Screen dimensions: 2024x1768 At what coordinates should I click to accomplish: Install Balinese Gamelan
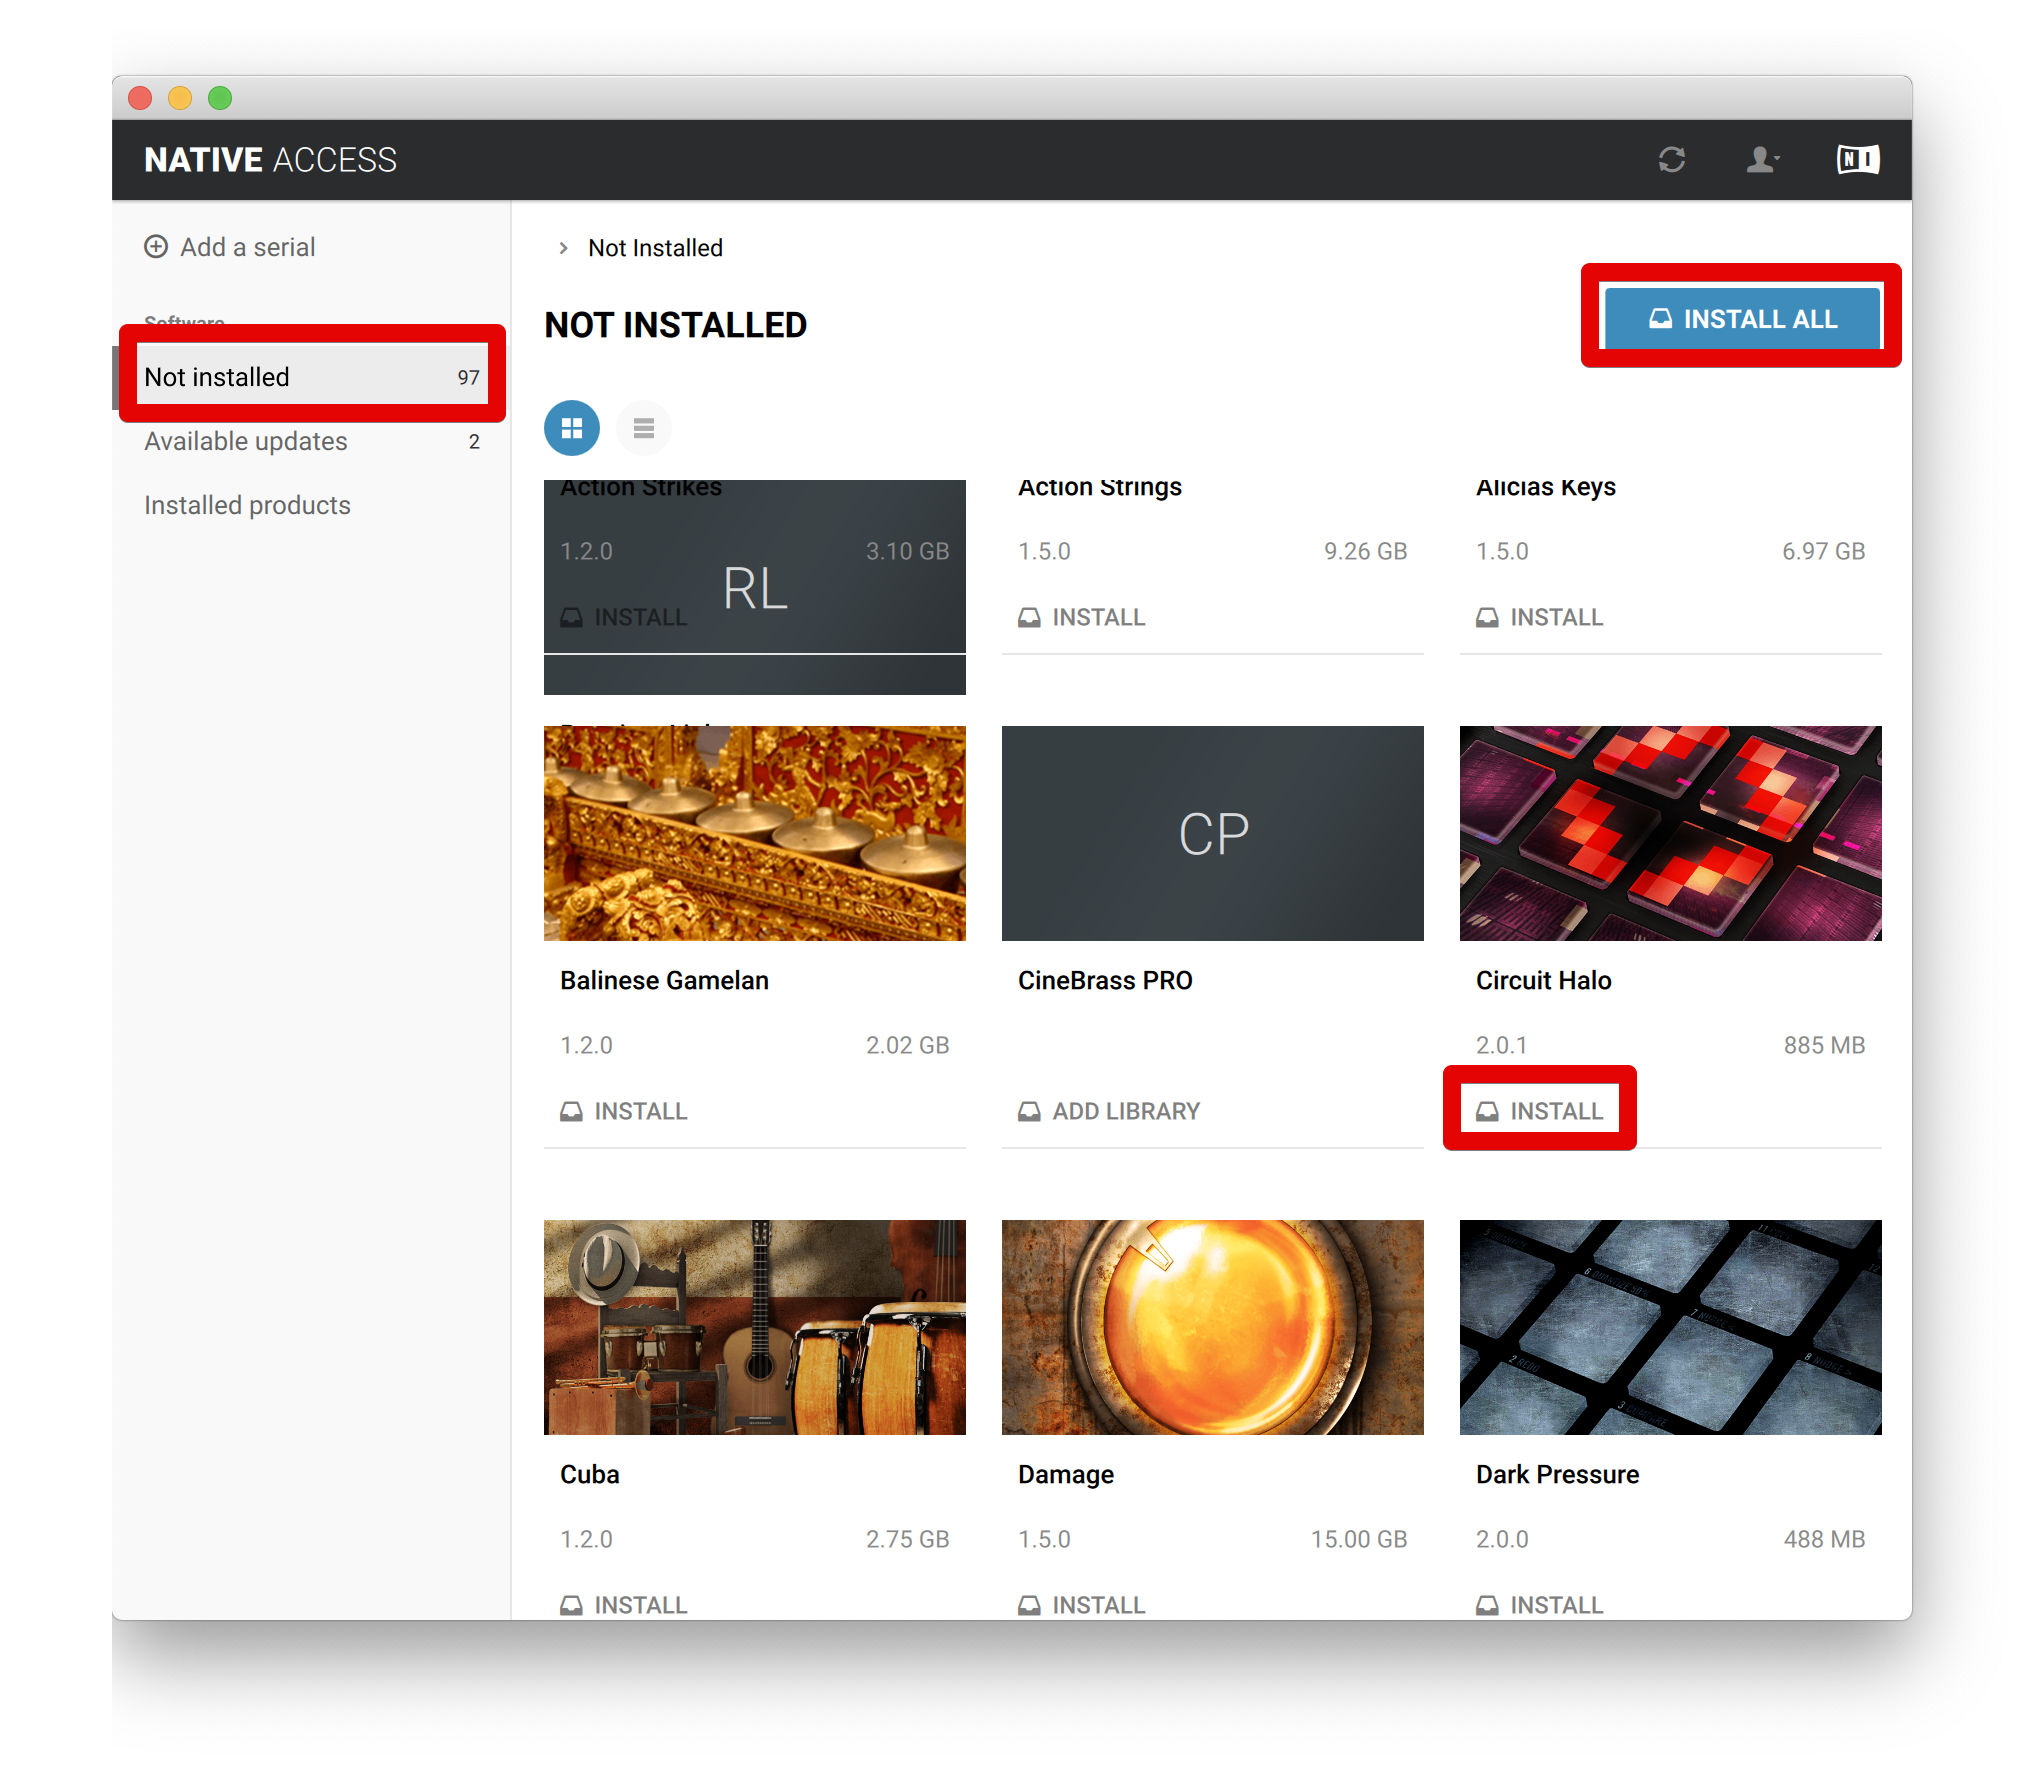pyautogui.click(x=624, y=1111)
